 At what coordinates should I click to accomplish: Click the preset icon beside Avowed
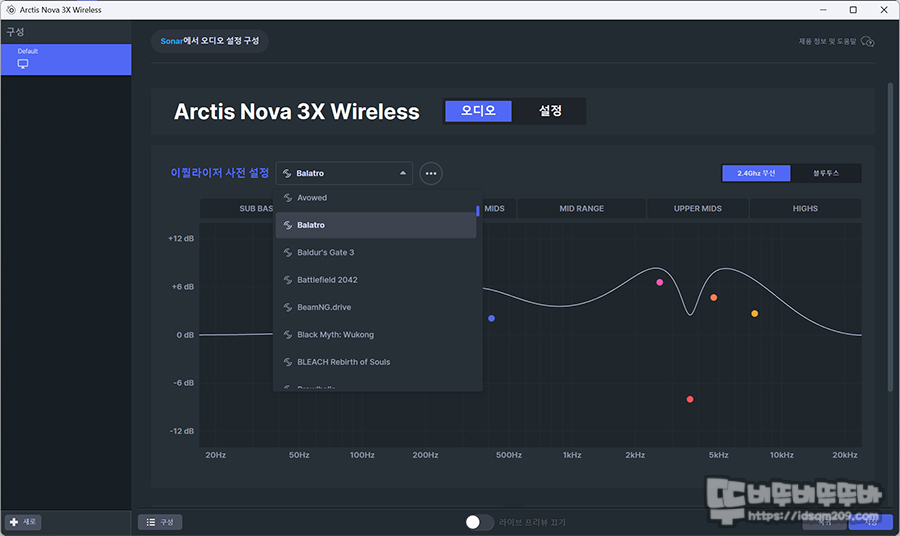pyautogui.click(x=288, y=197)
